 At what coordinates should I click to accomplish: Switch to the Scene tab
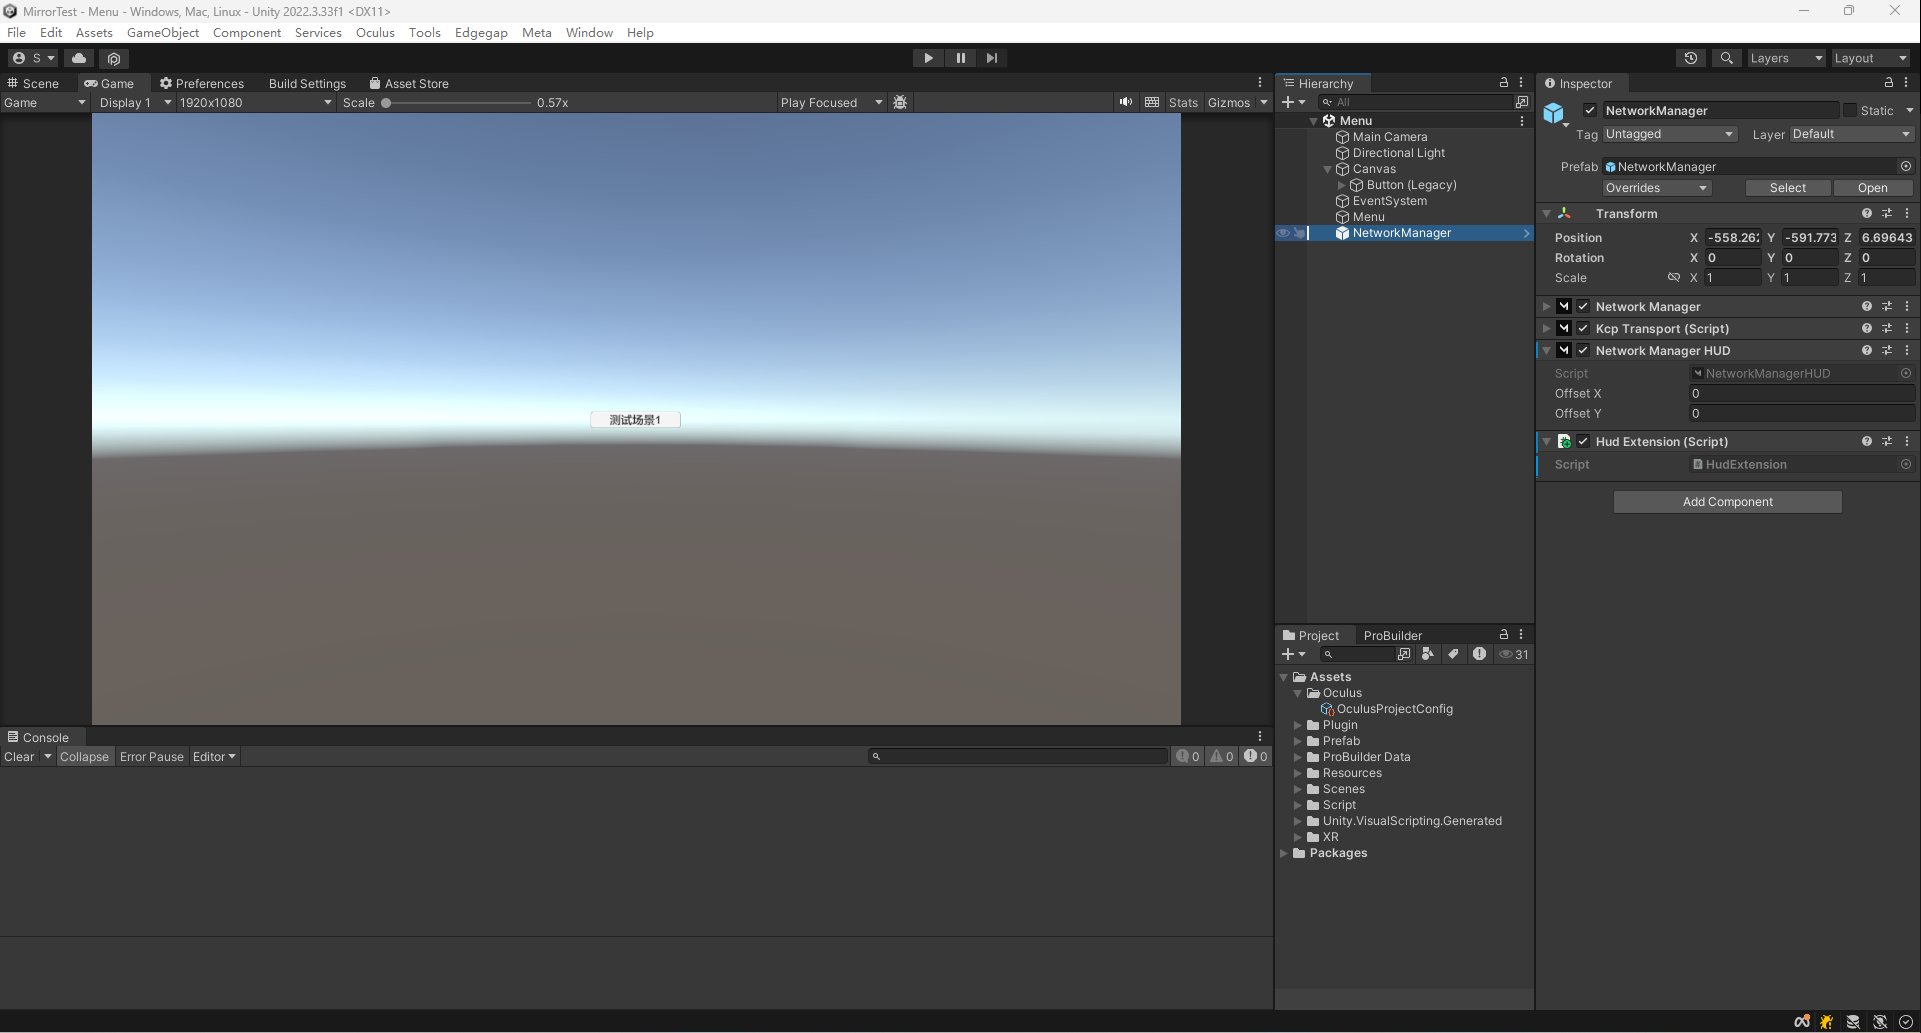[34, 83]
